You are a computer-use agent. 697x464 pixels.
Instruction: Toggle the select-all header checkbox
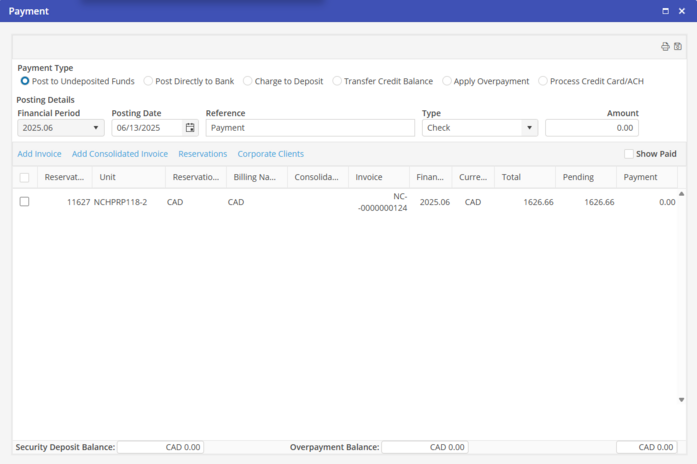pos(25,178)
